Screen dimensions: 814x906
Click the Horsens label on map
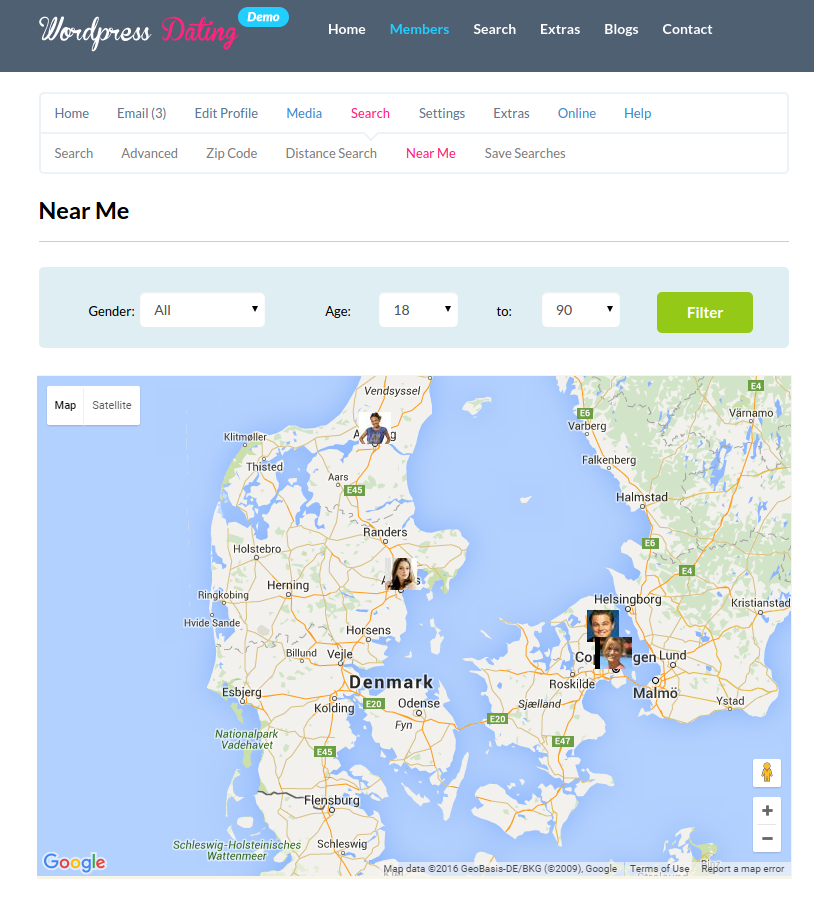[368, 630]
